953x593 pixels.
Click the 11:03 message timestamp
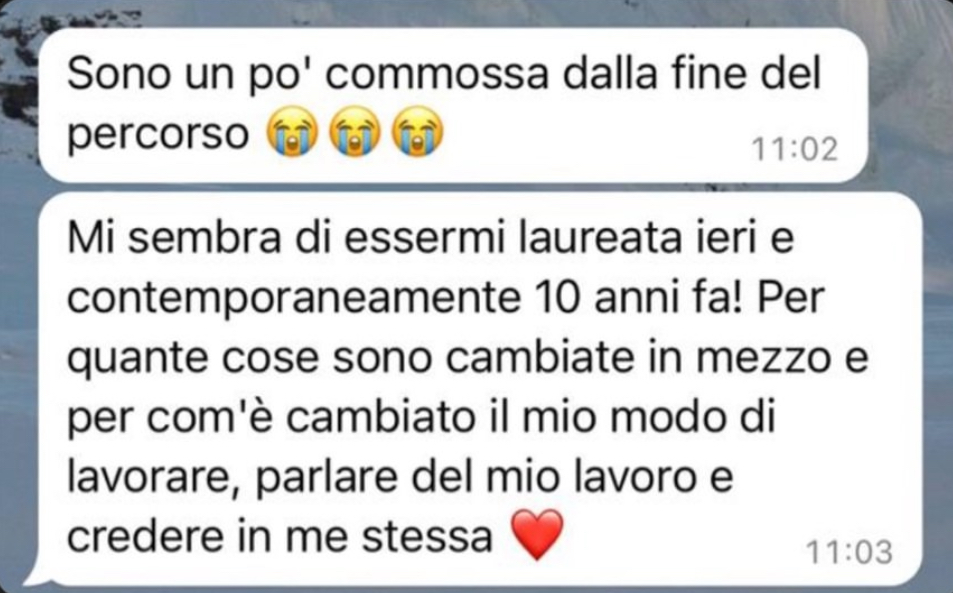848,552
